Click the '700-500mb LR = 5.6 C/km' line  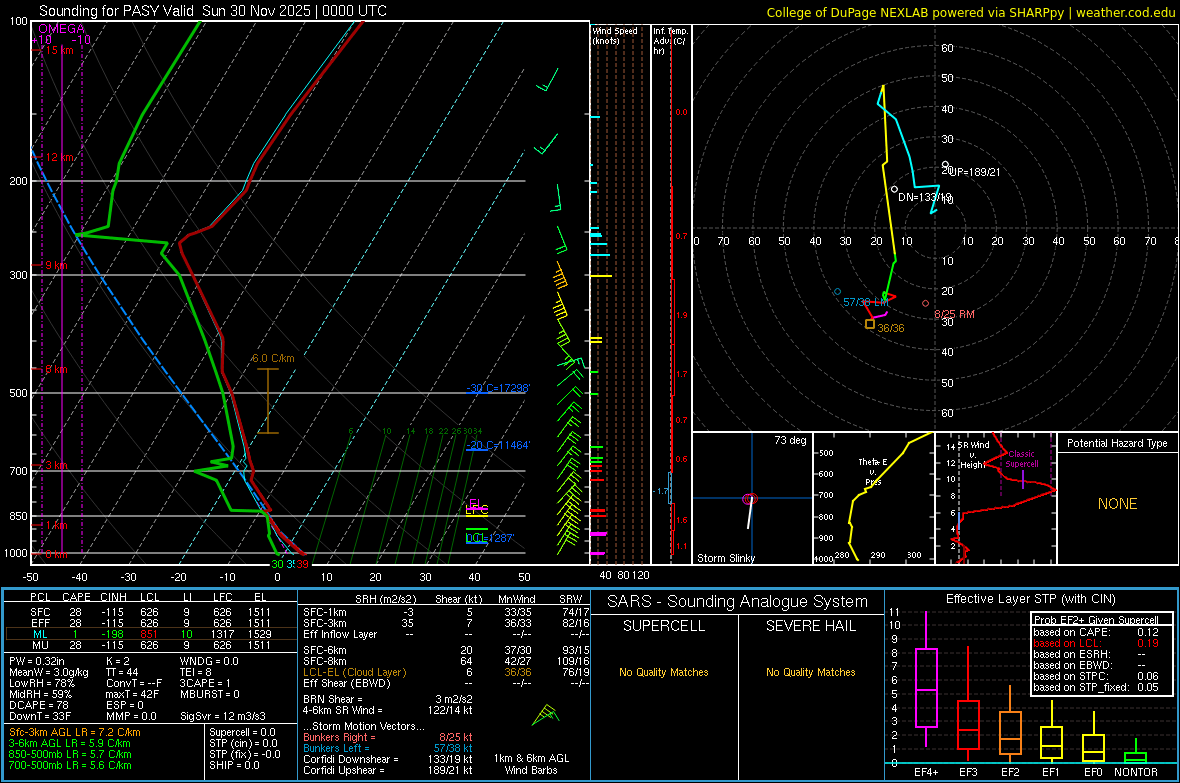point(70,765)
